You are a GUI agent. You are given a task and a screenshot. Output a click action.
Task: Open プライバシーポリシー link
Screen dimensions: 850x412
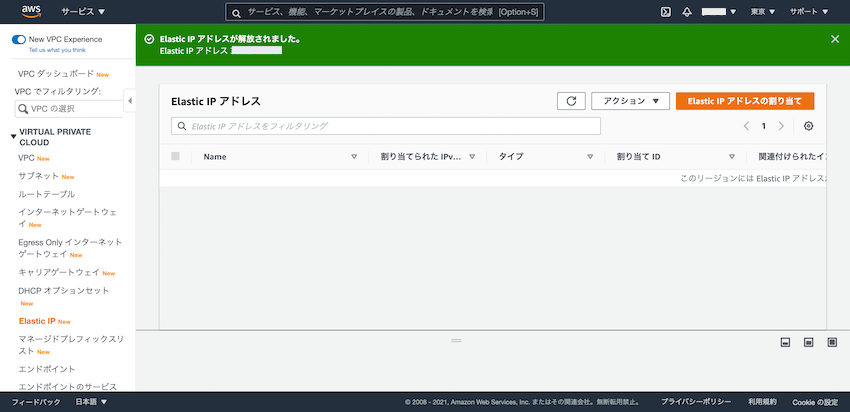coord(696,402)
